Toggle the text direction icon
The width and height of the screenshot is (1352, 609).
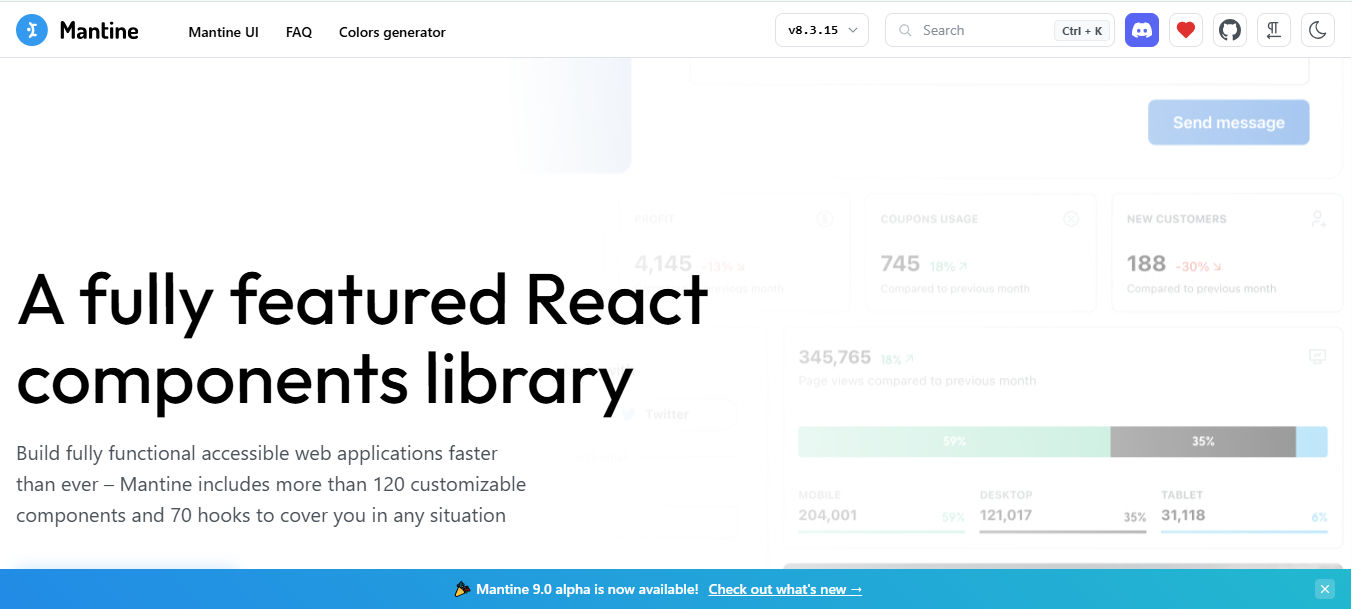(1274, 30)
